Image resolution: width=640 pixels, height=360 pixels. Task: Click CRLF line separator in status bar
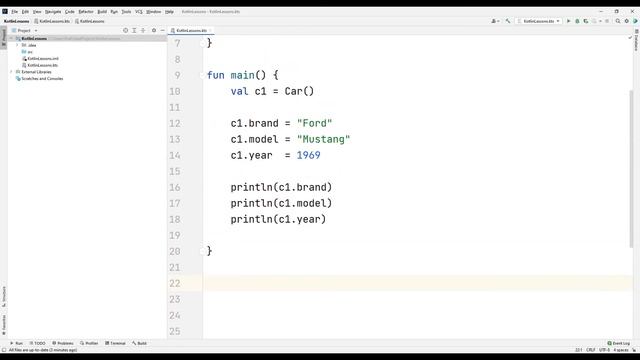pos(591,350)
